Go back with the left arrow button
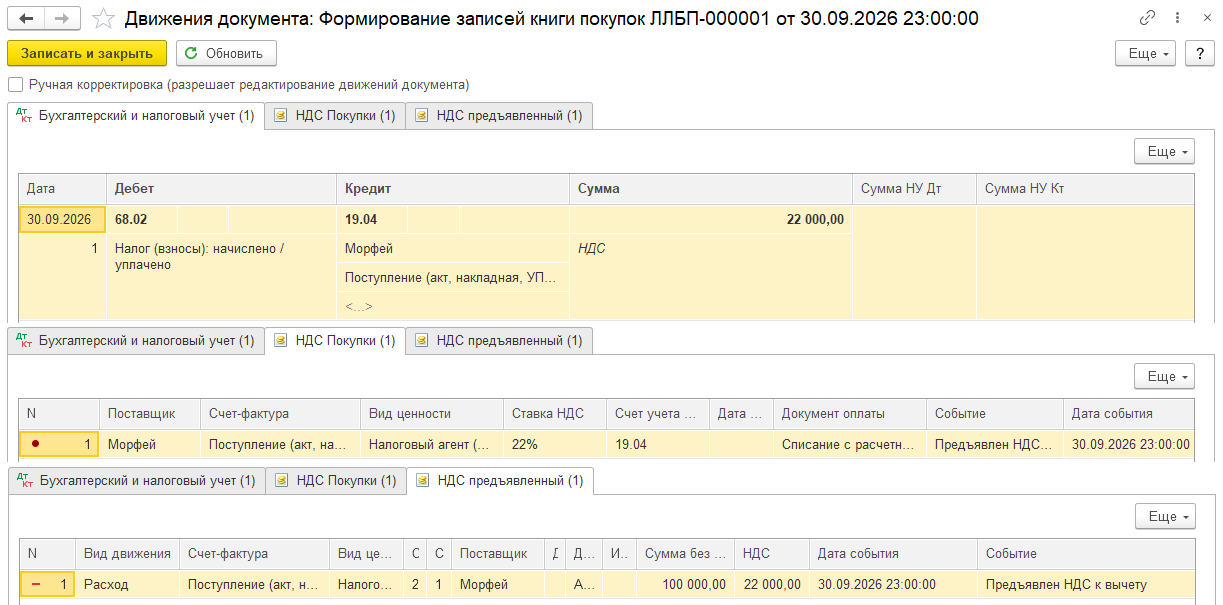 tap(26, 18)
